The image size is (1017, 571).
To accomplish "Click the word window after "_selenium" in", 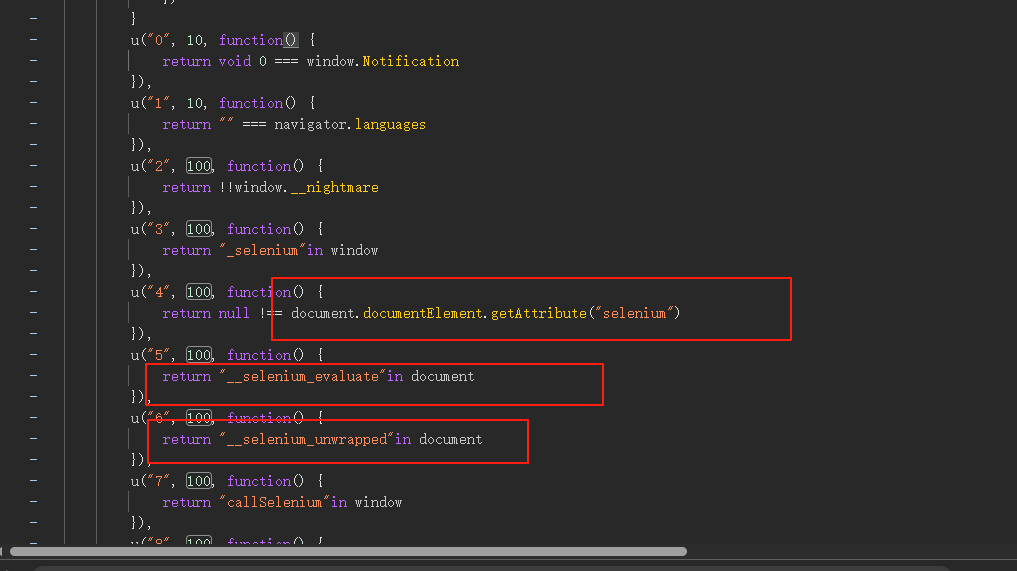I will point(354,250).
